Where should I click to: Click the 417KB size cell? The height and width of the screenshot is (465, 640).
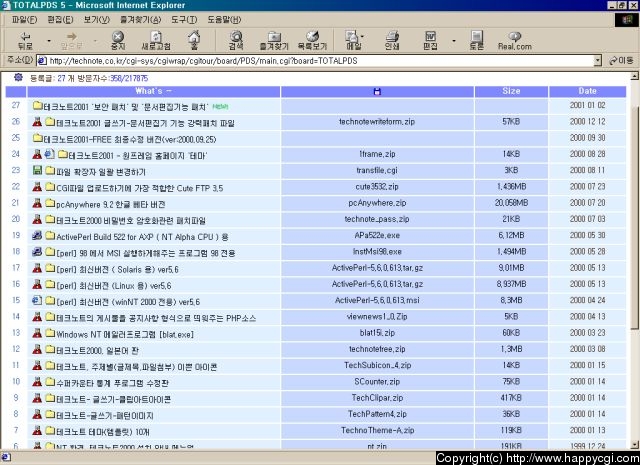click(511, 398)
